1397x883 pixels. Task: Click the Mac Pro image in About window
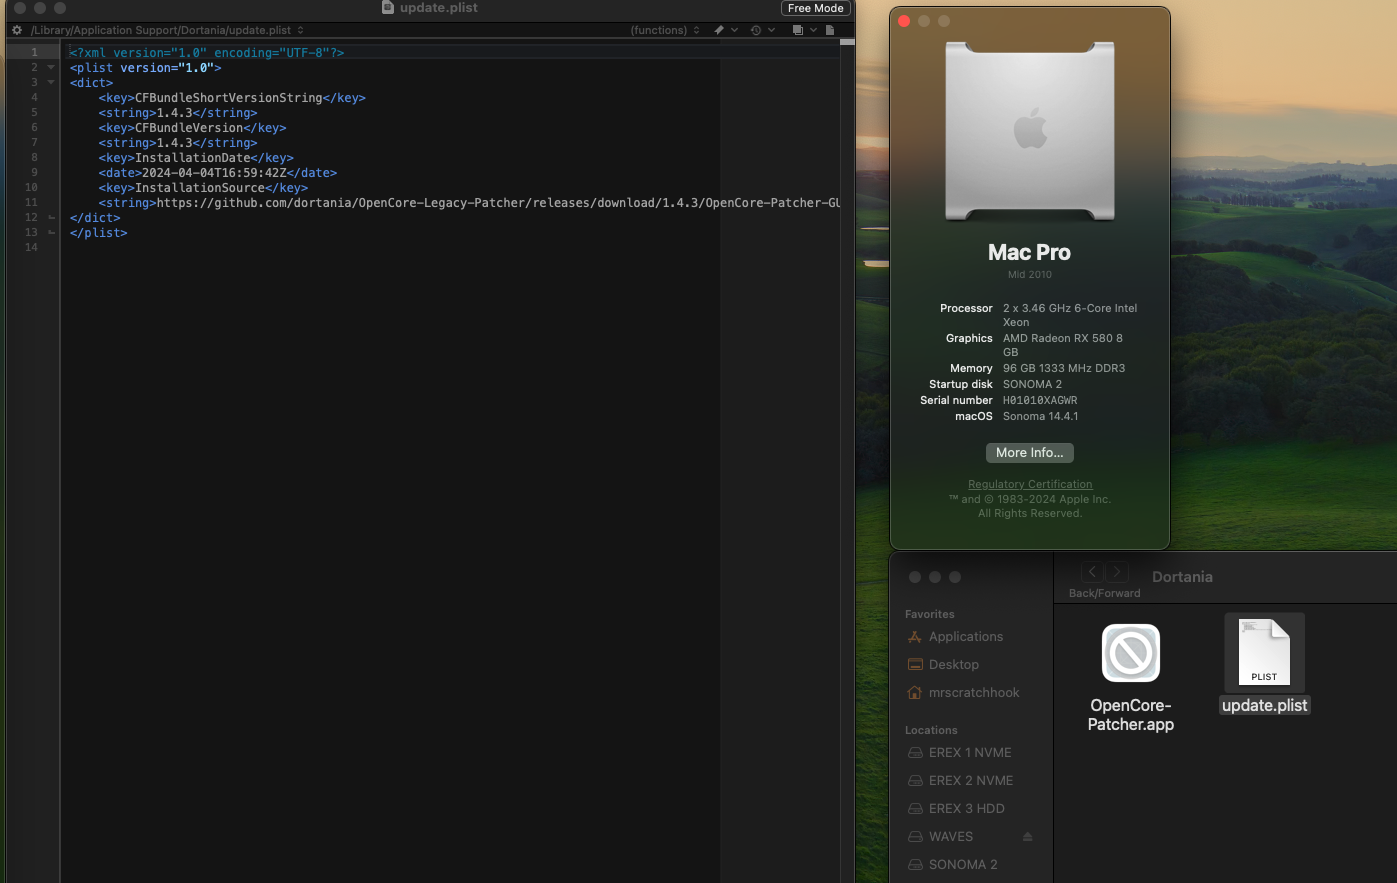(1030, 131)
